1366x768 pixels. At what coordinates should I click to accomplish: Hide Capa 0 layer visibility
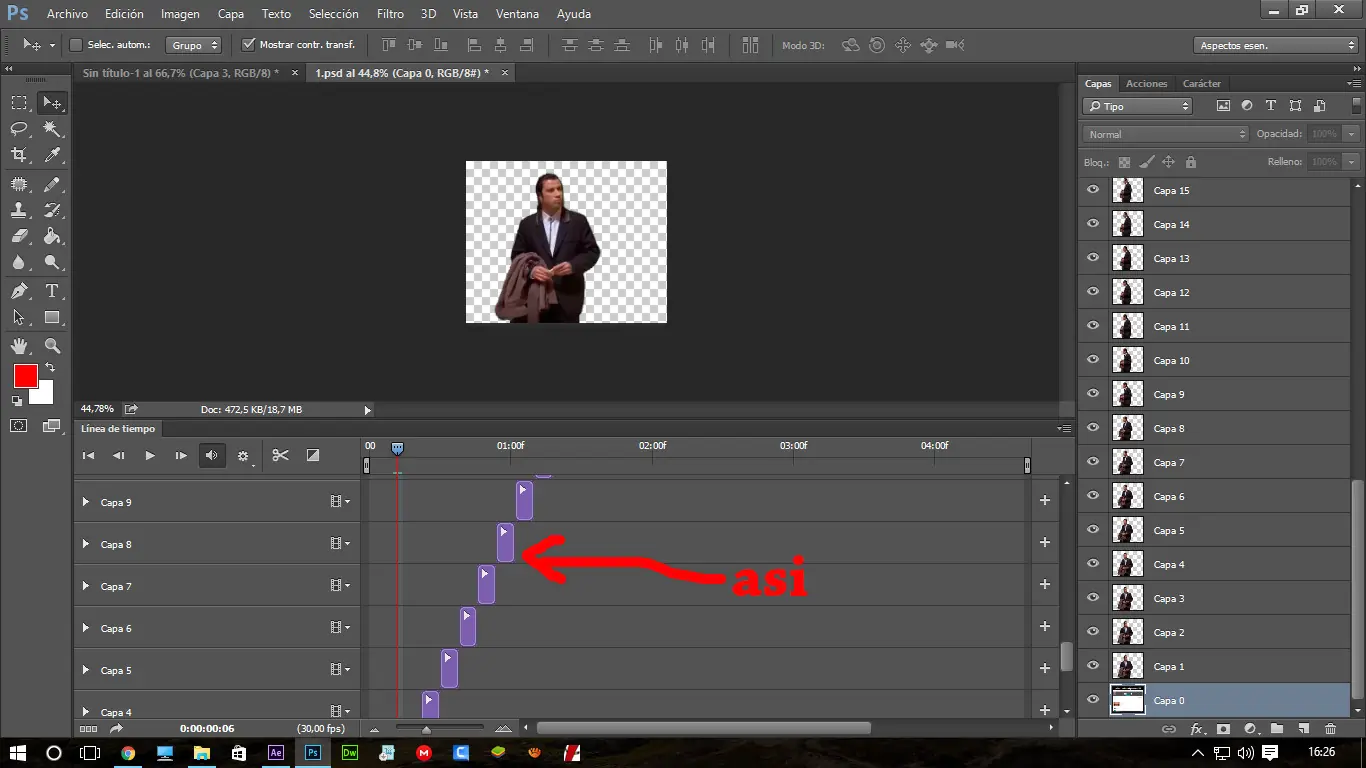point(1092,700)
